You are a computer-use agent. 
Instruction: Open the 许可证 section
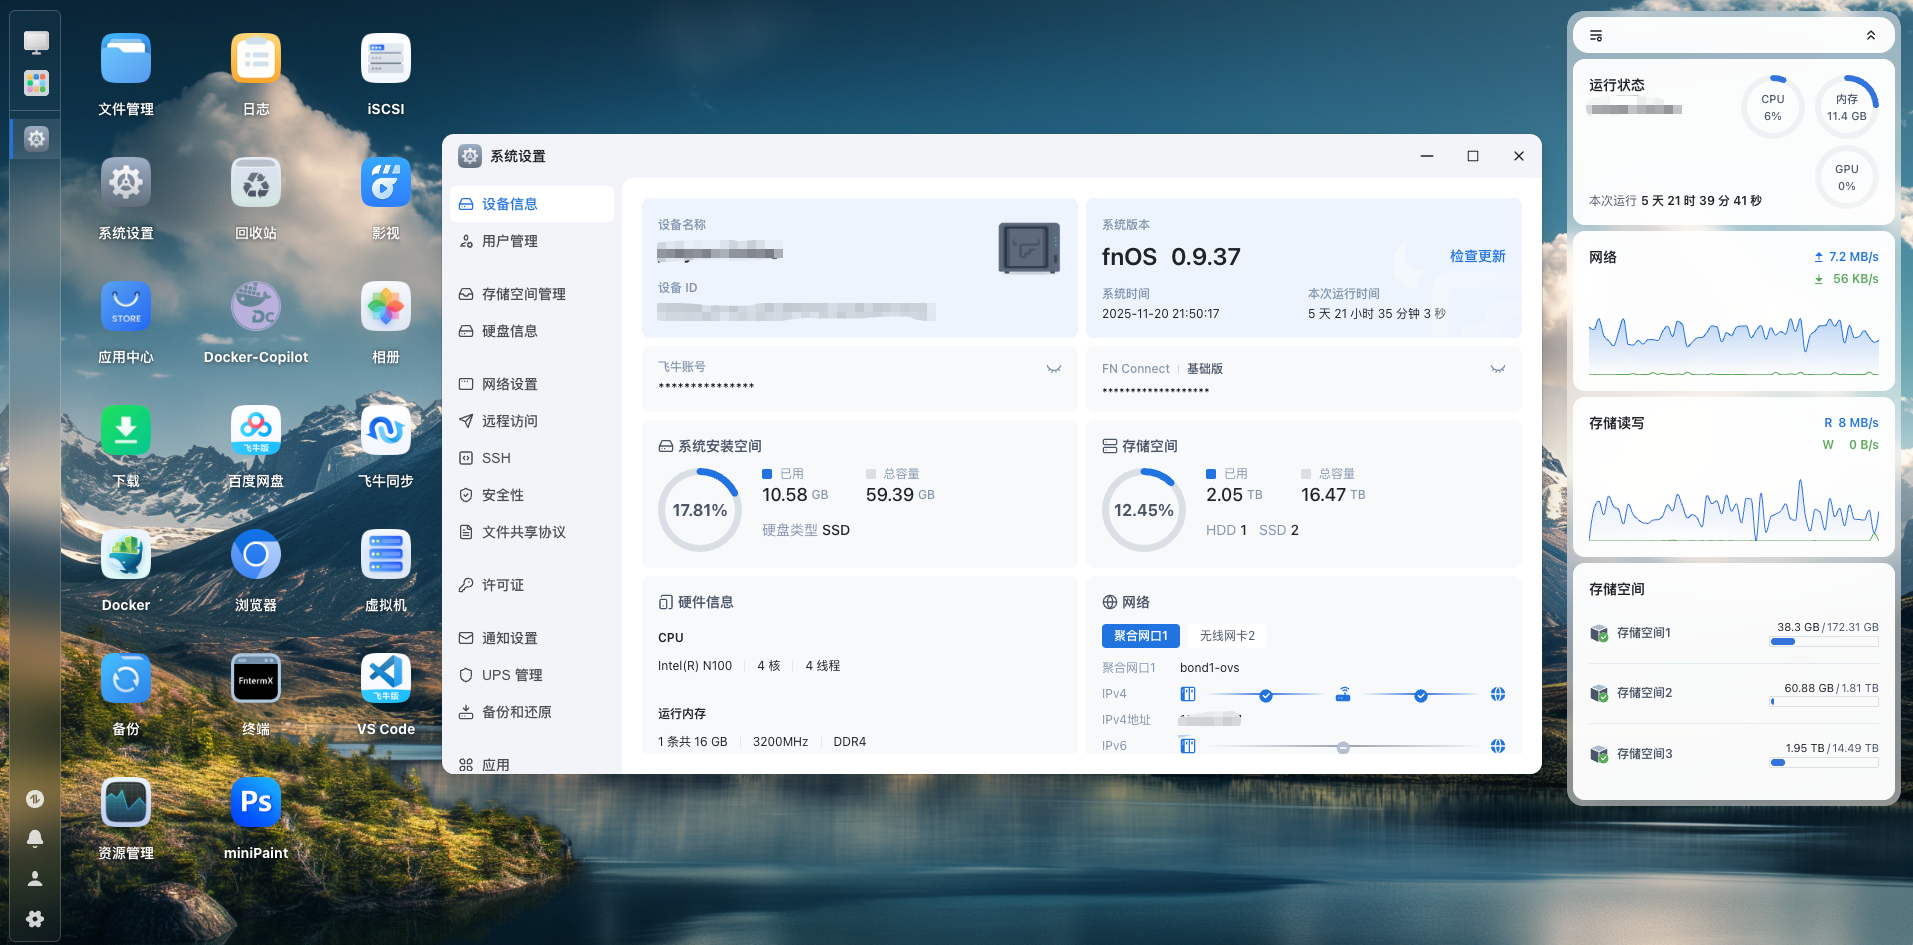[532, 585]
